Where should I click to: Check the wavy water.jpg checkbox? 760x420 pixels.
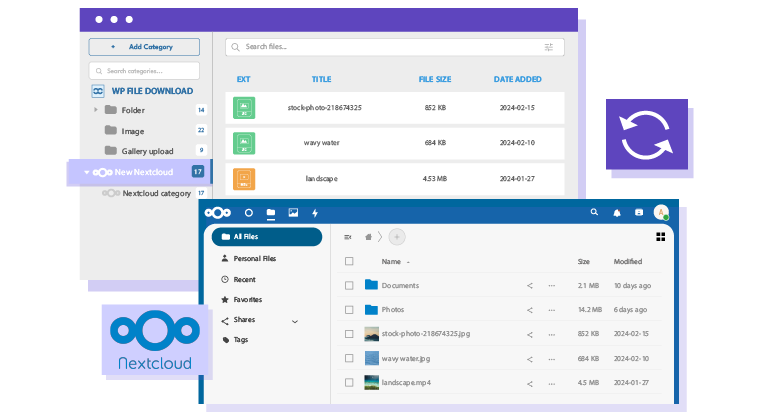pyautogui.click(x=349, y=358)
